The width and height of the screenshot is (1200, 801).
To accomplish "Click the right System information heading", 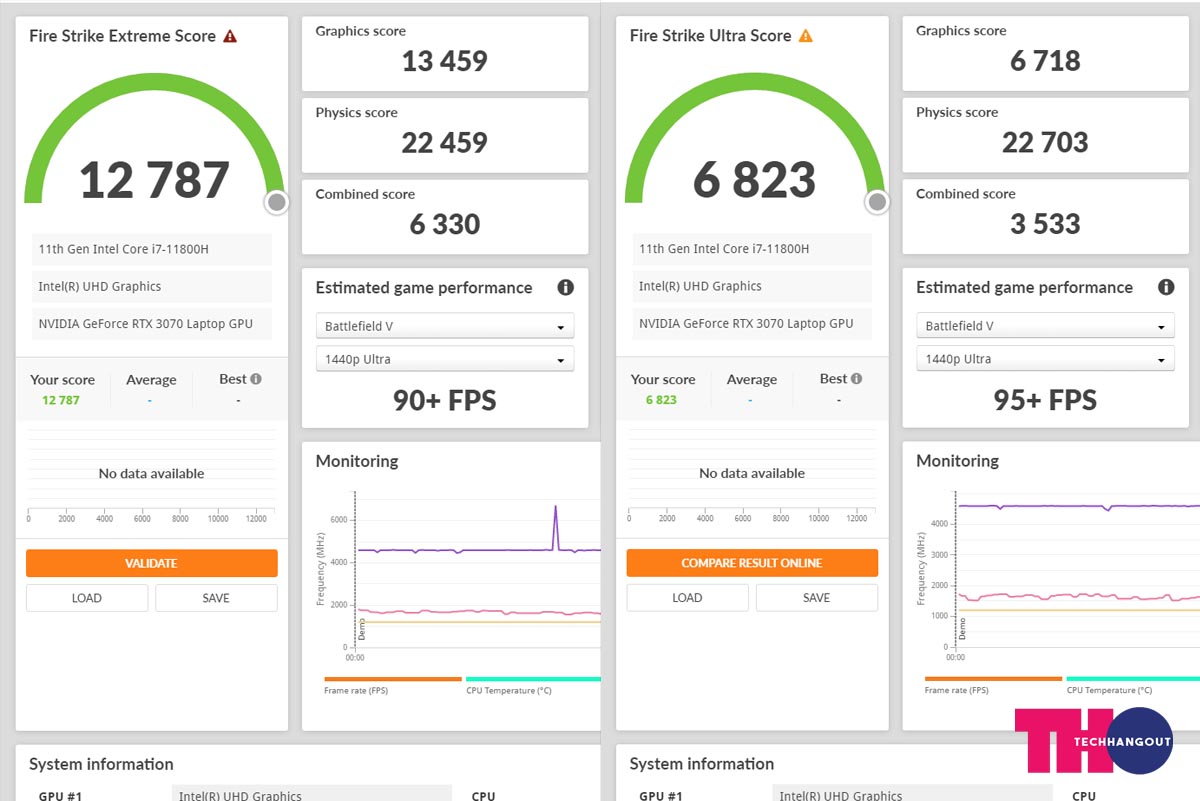I will pyautogui.click(x=702, y=764).
